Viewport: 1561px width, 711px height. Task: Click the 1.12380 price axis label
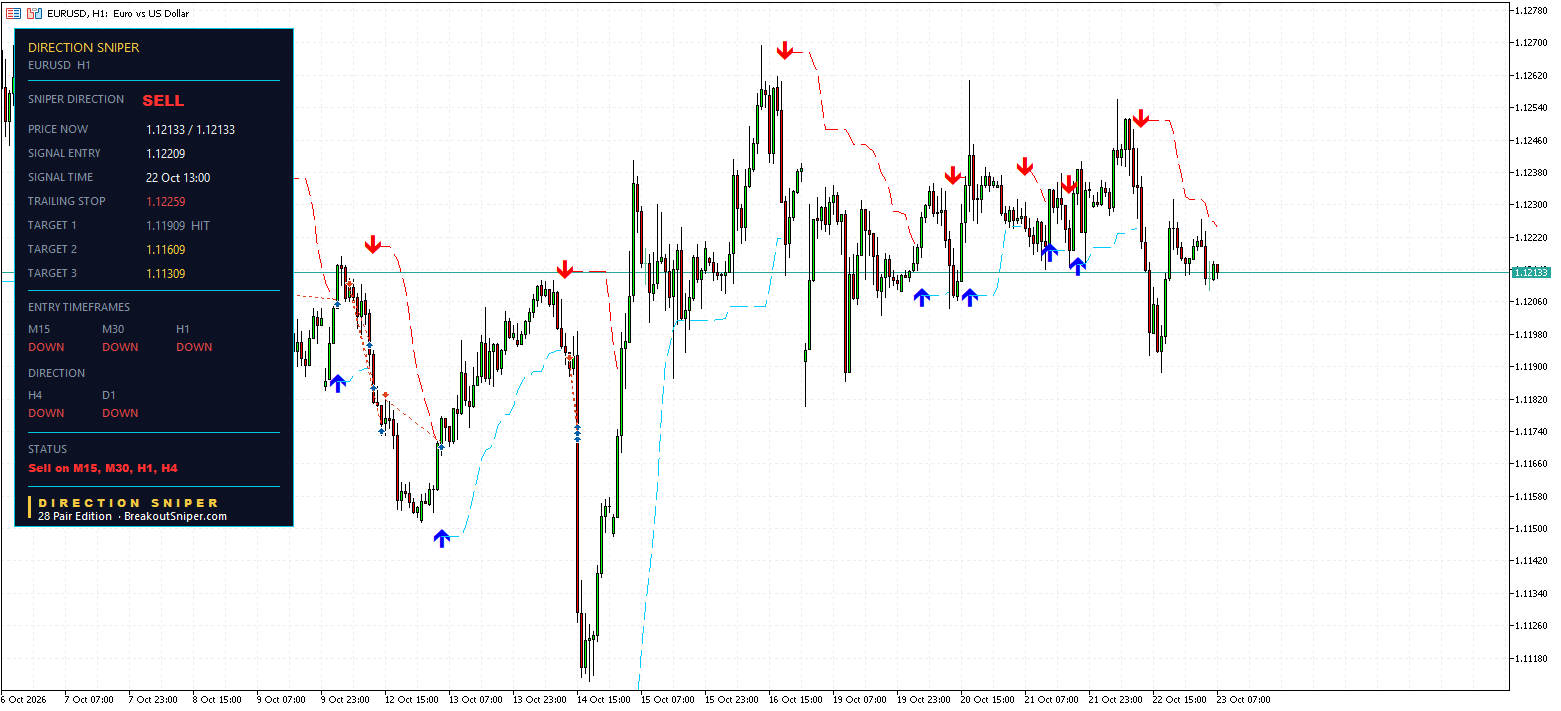(1532, 172)
